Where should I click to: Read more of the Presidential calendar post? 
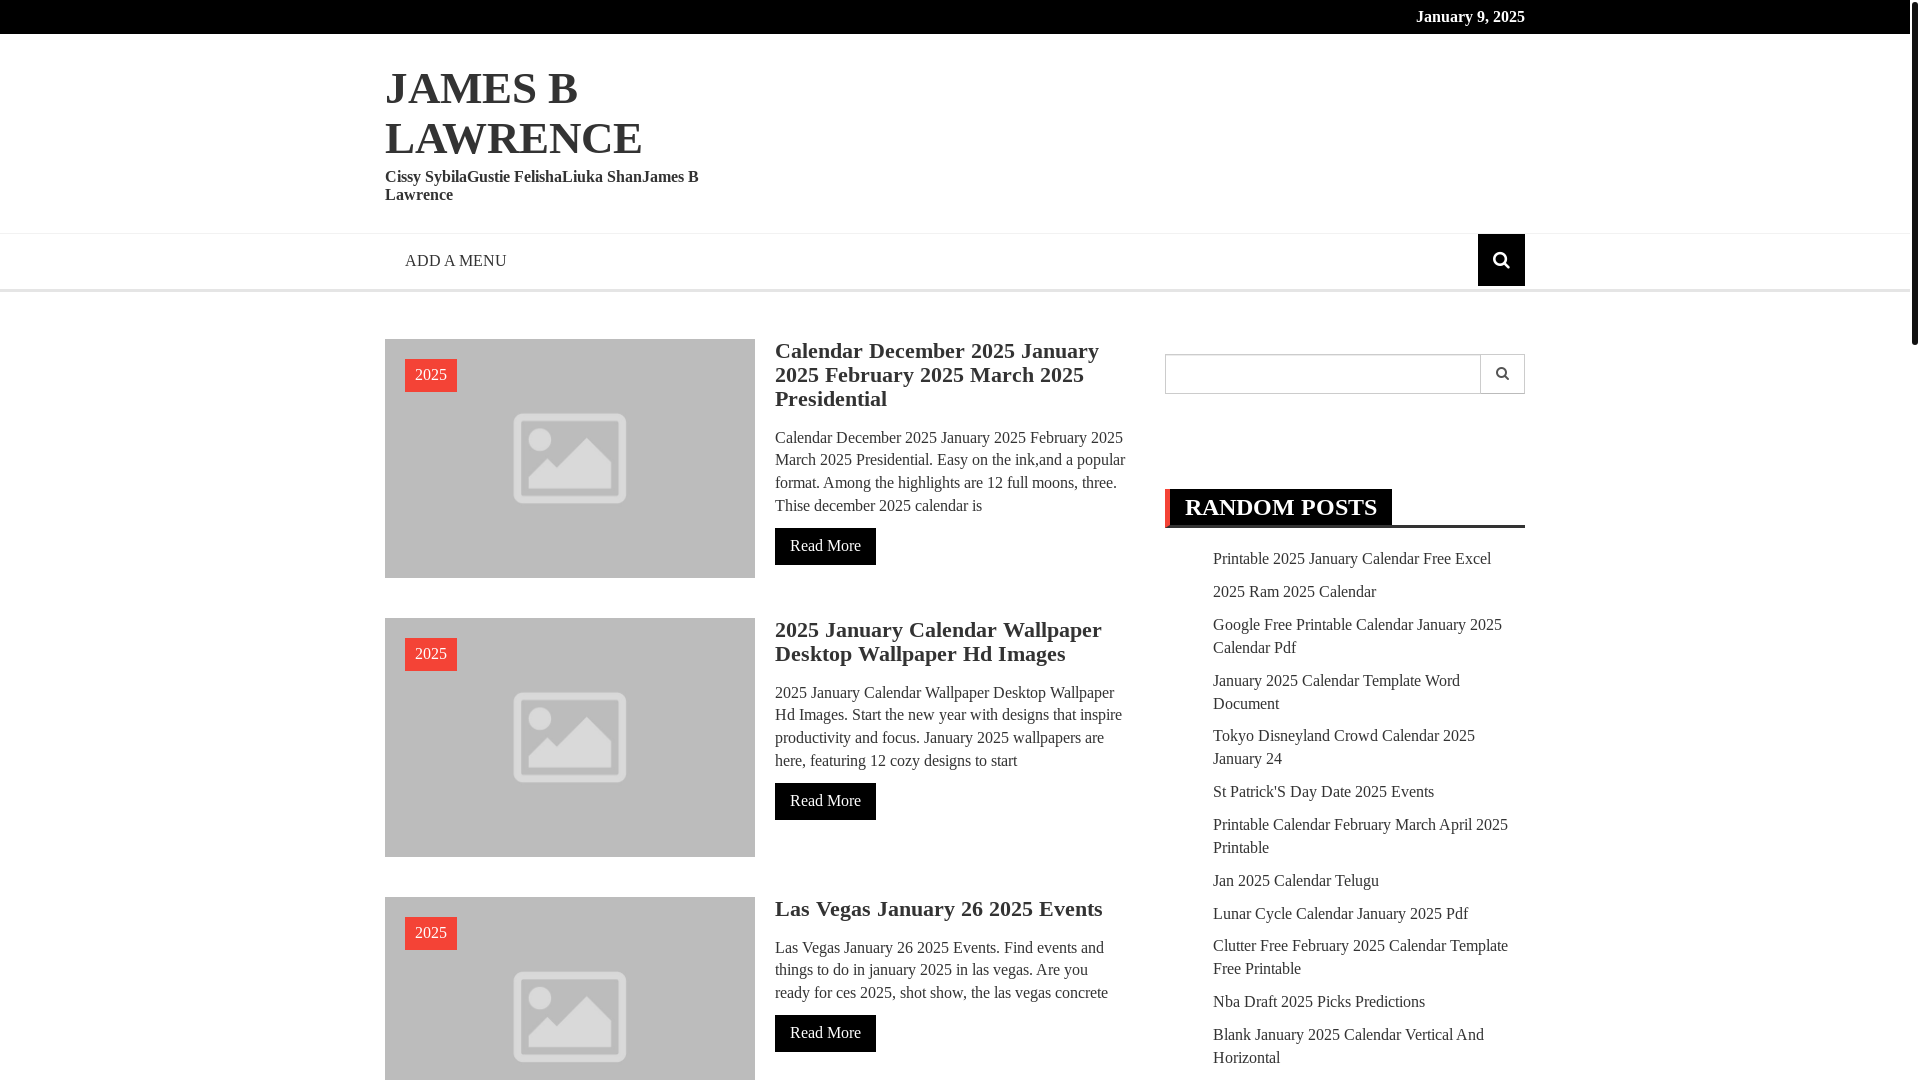coord(825,546)
